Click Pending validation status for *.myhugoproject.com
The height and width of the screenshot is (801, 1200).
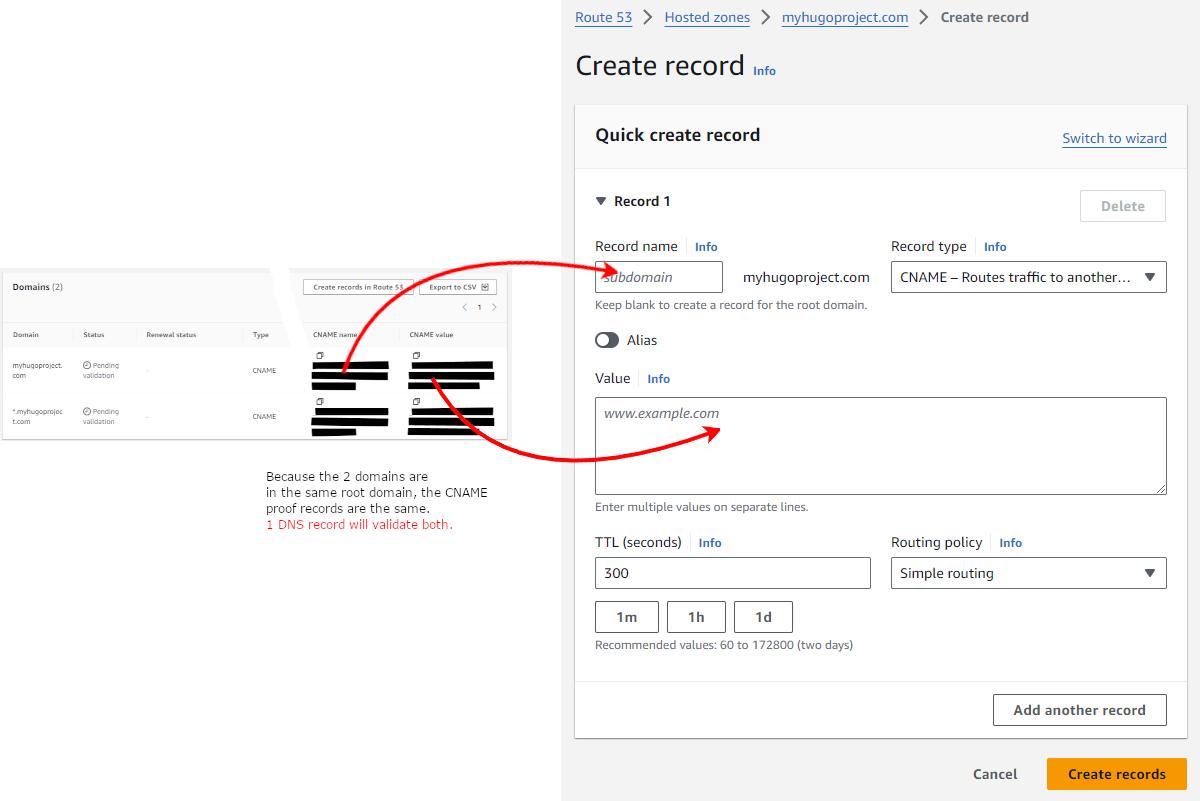101,416
